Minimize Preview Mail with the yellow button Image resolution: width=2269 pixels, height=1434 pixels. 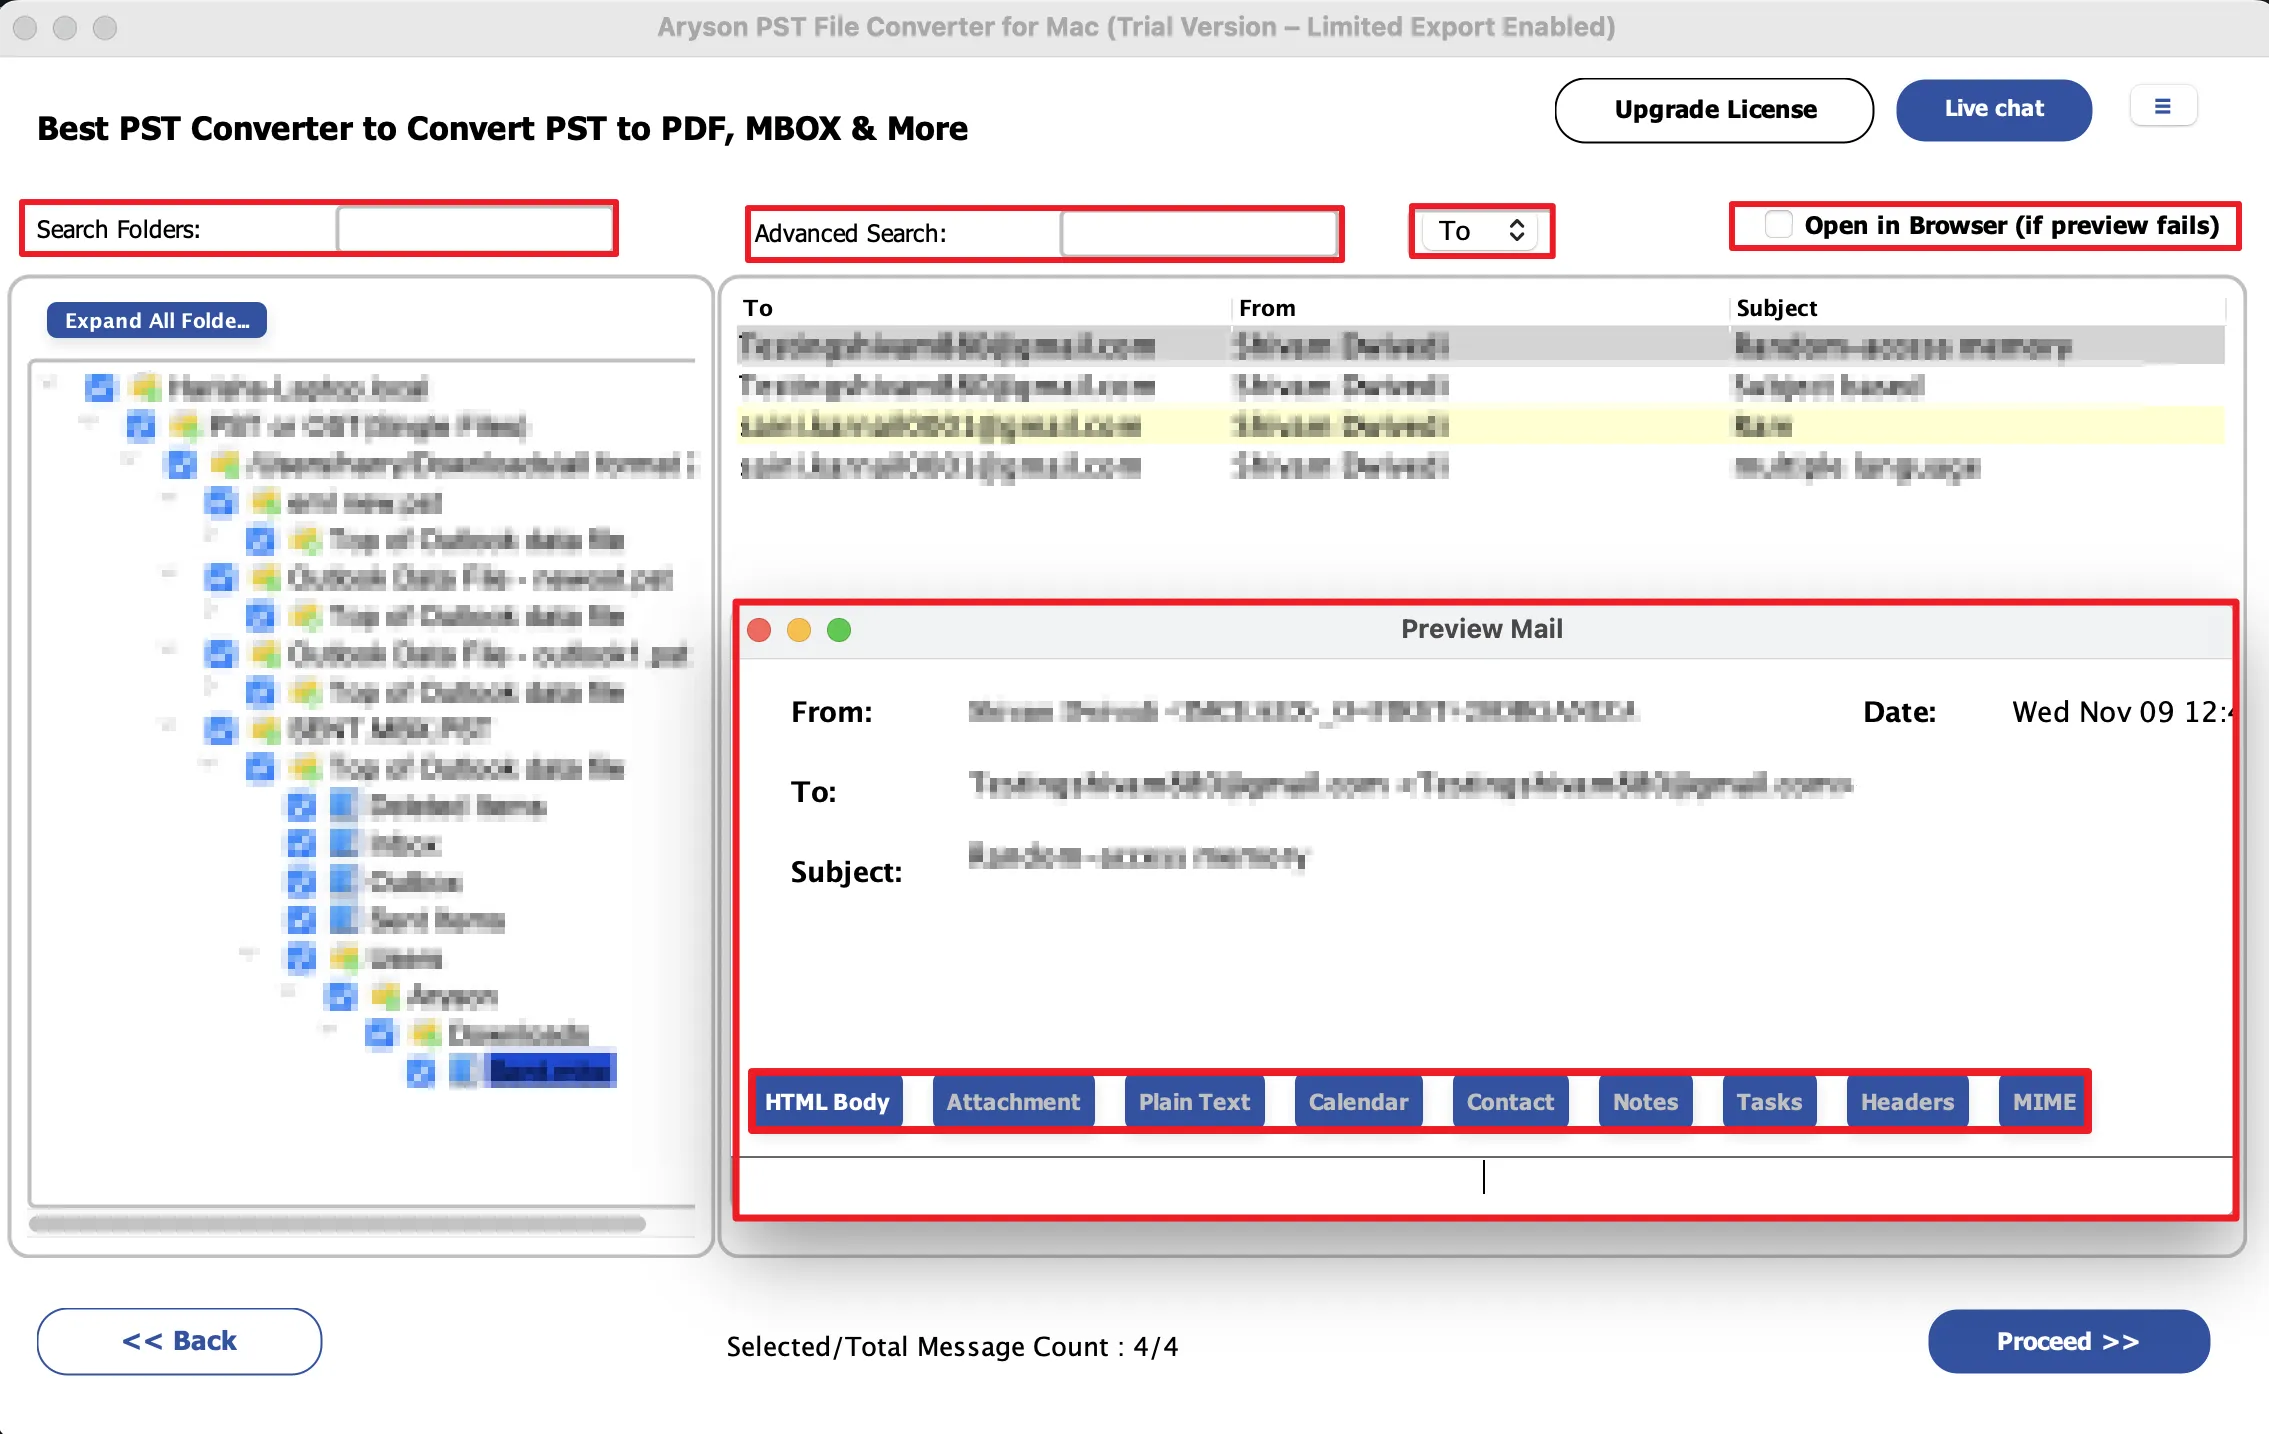[799, 630]
